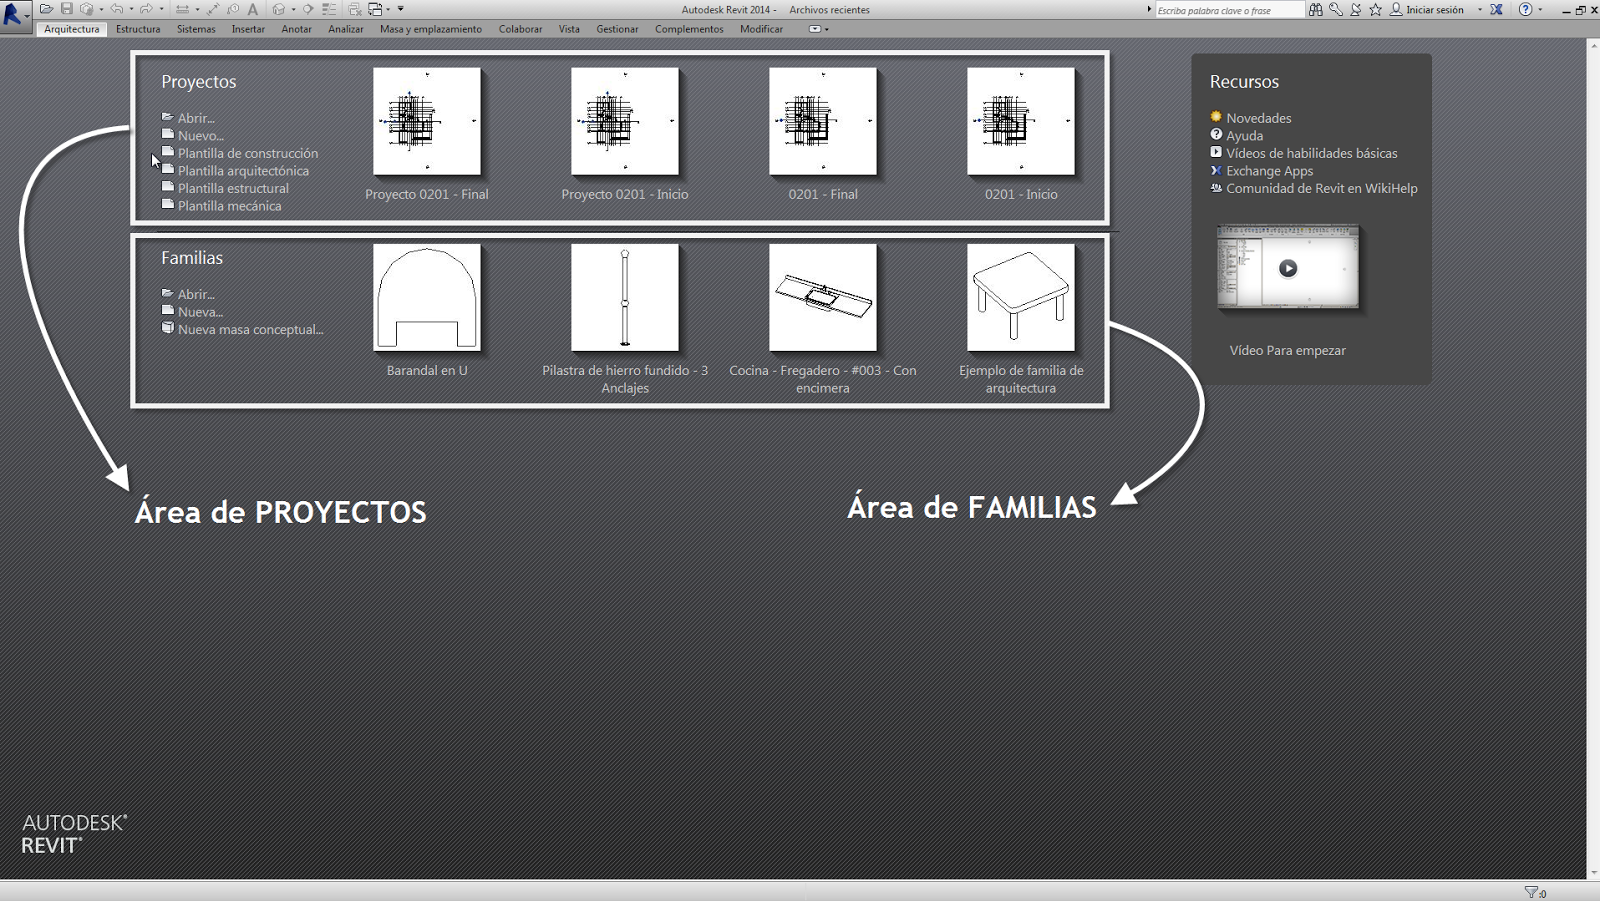Switch to the Sistemas ribbon tab

(196, 29)
